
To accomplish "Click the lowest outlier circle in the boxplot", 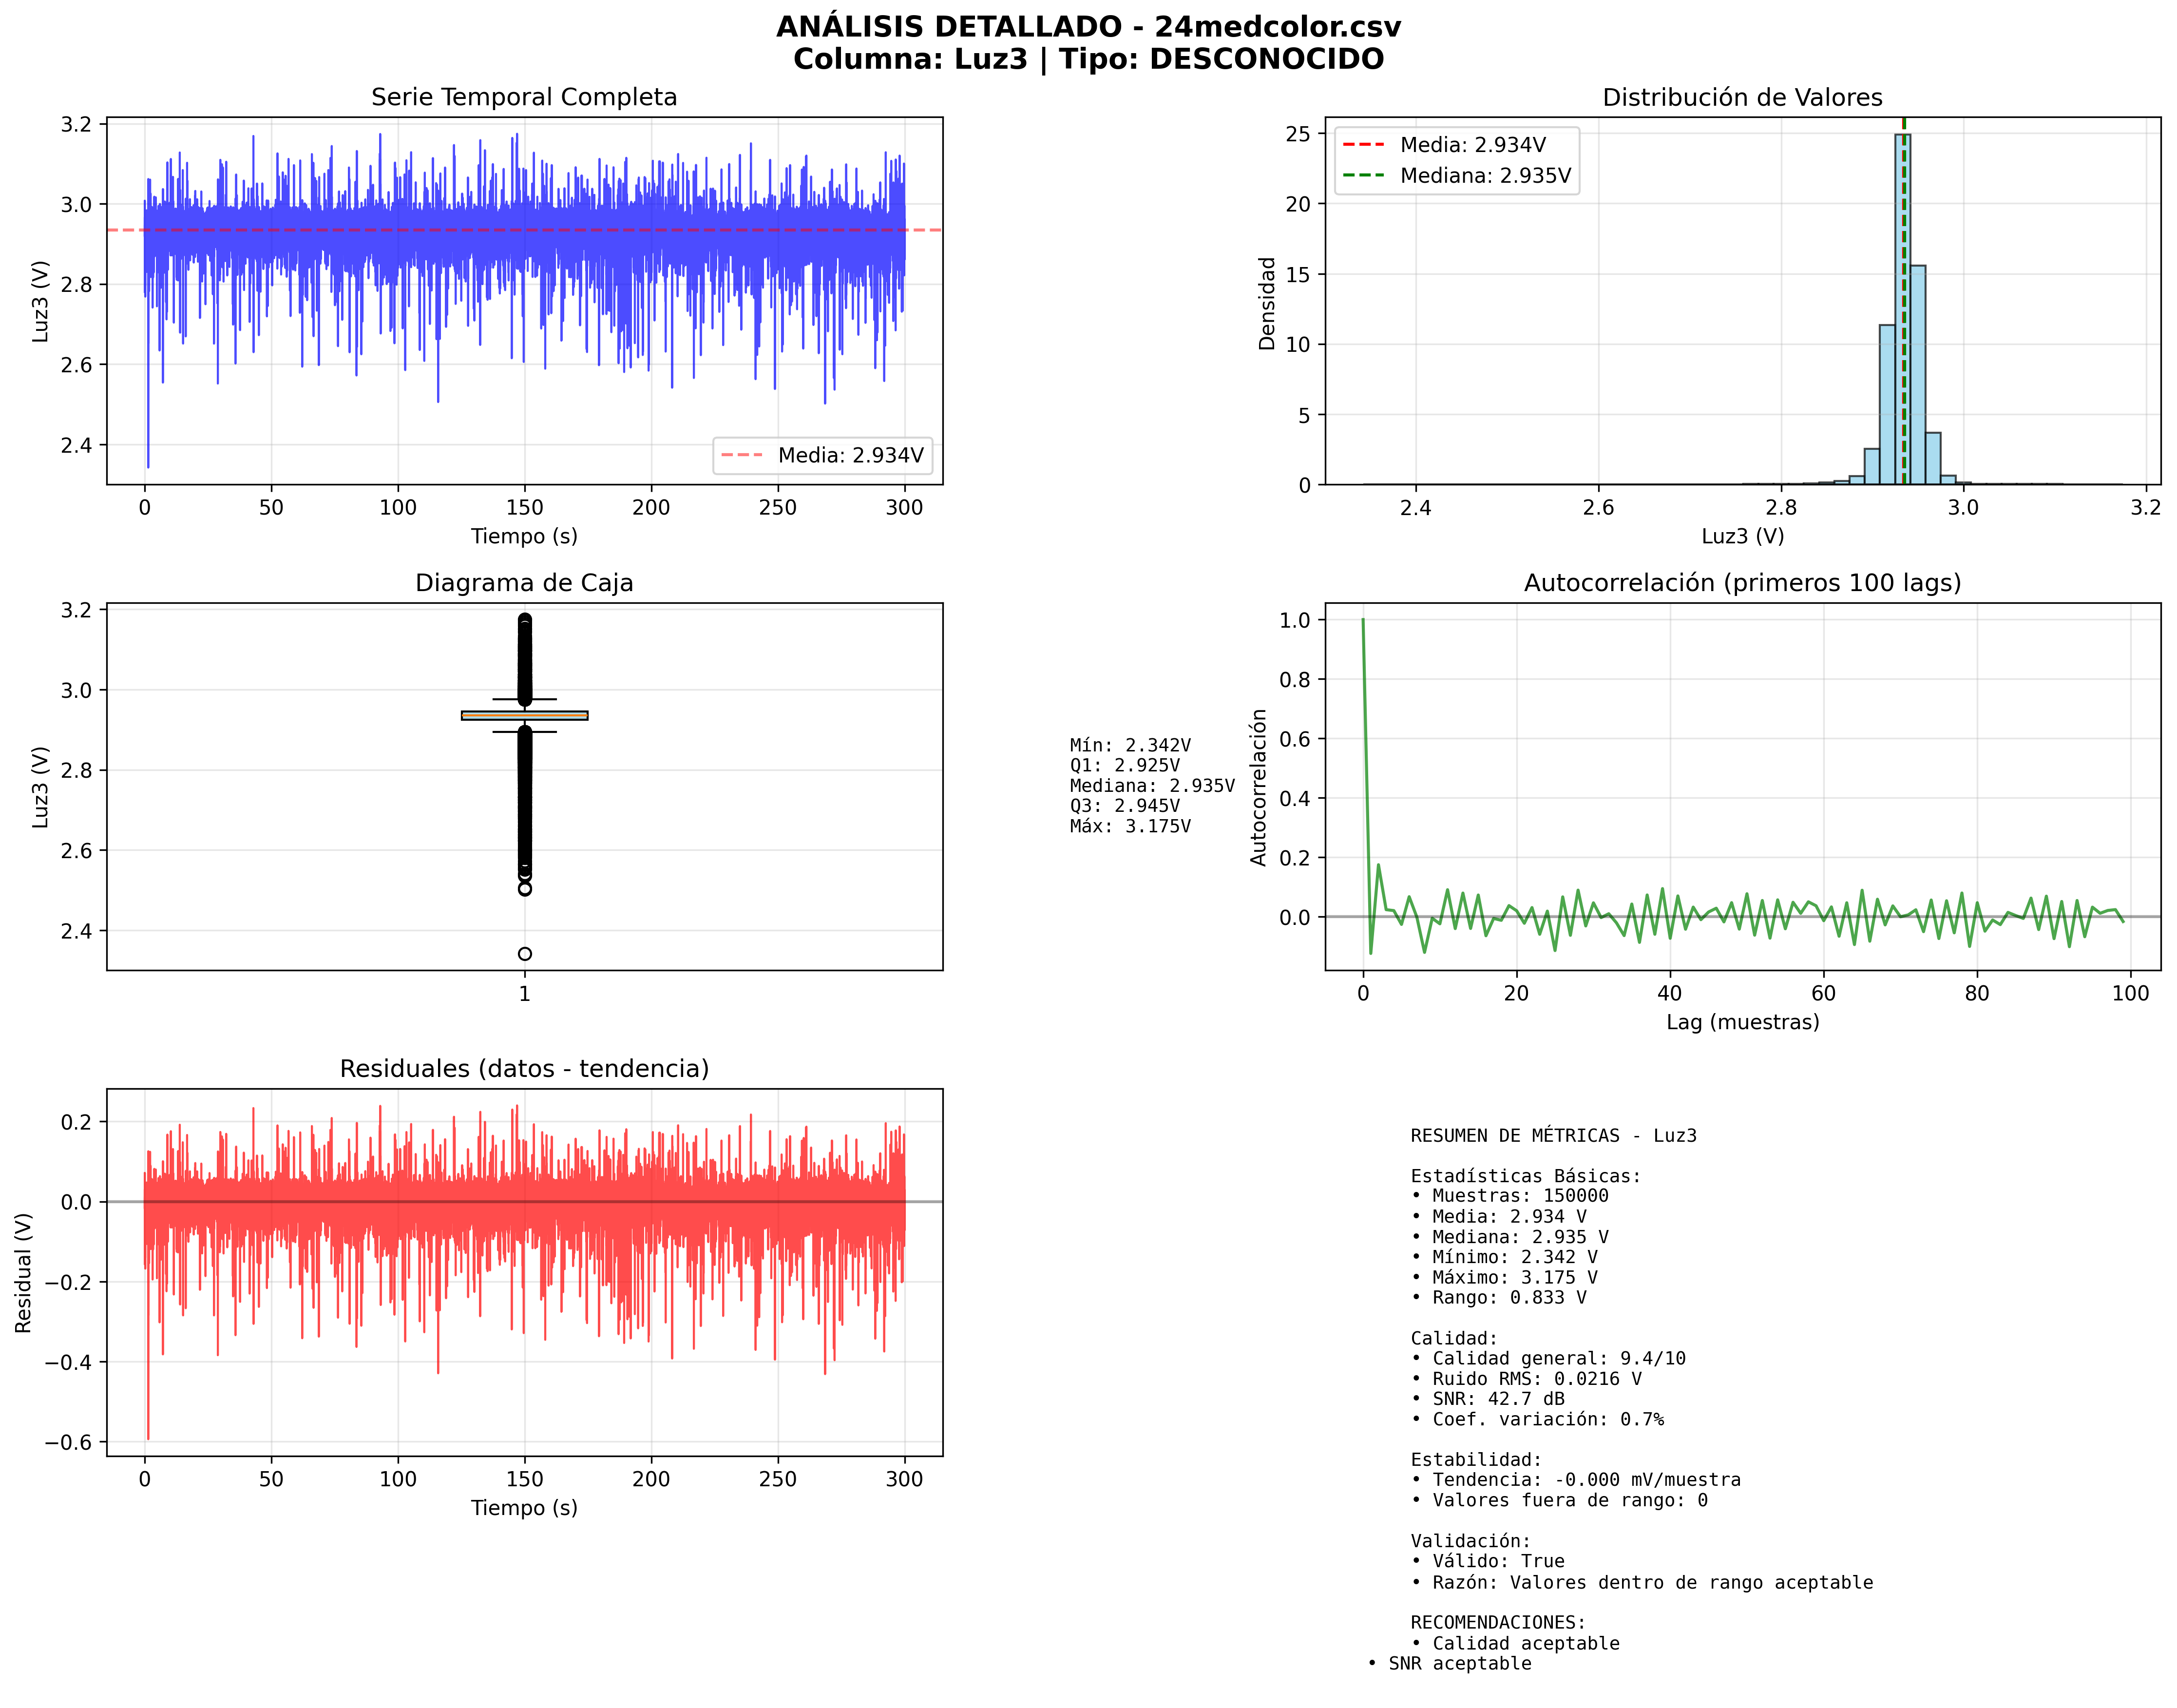I will pyautogui.click(x=525, y=954).
